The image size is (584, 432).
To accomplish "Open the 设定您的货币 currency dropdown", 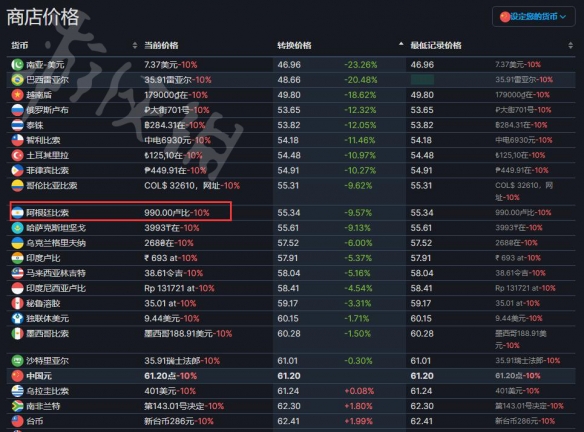I will pos(533,17).
